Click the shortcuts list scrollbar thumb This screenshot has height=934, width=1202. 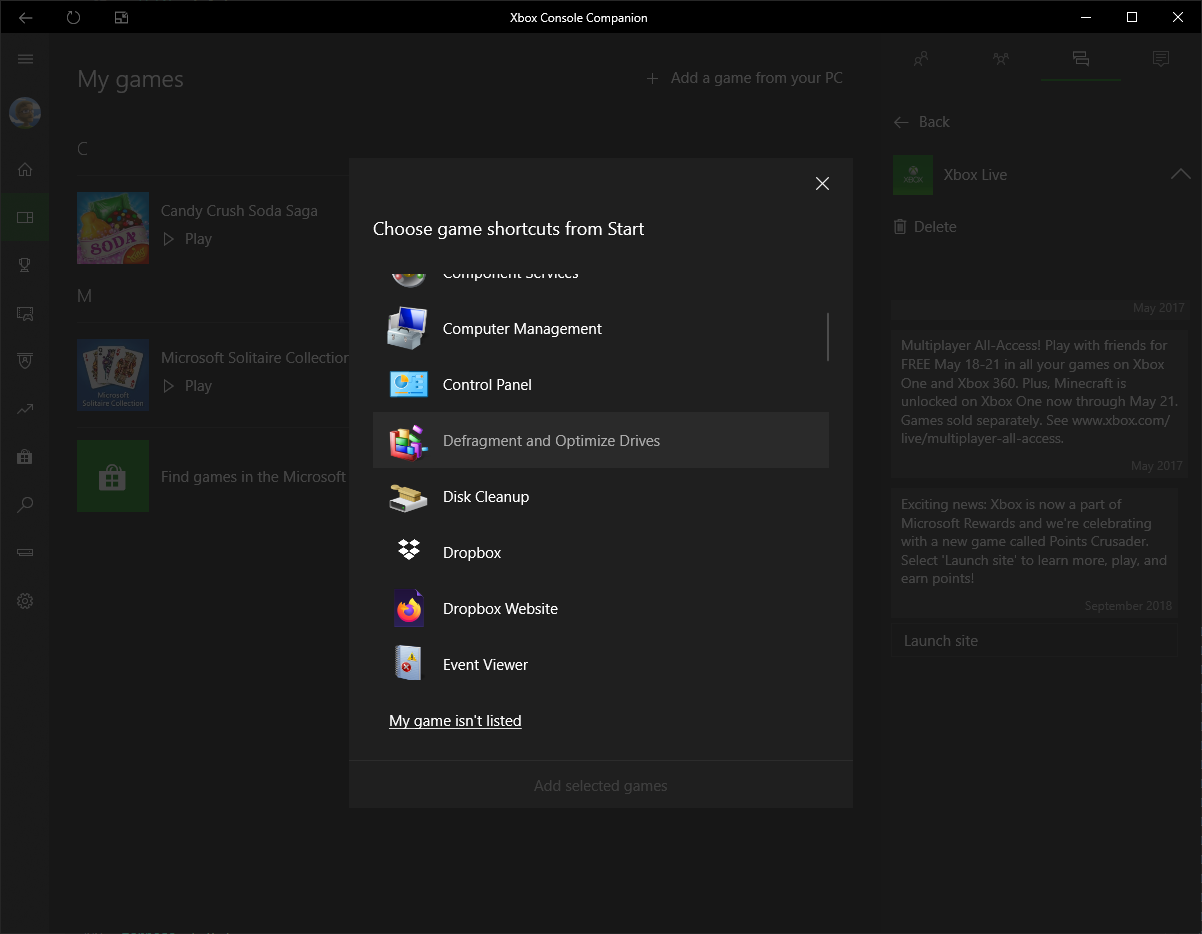[x=828, y=336]
